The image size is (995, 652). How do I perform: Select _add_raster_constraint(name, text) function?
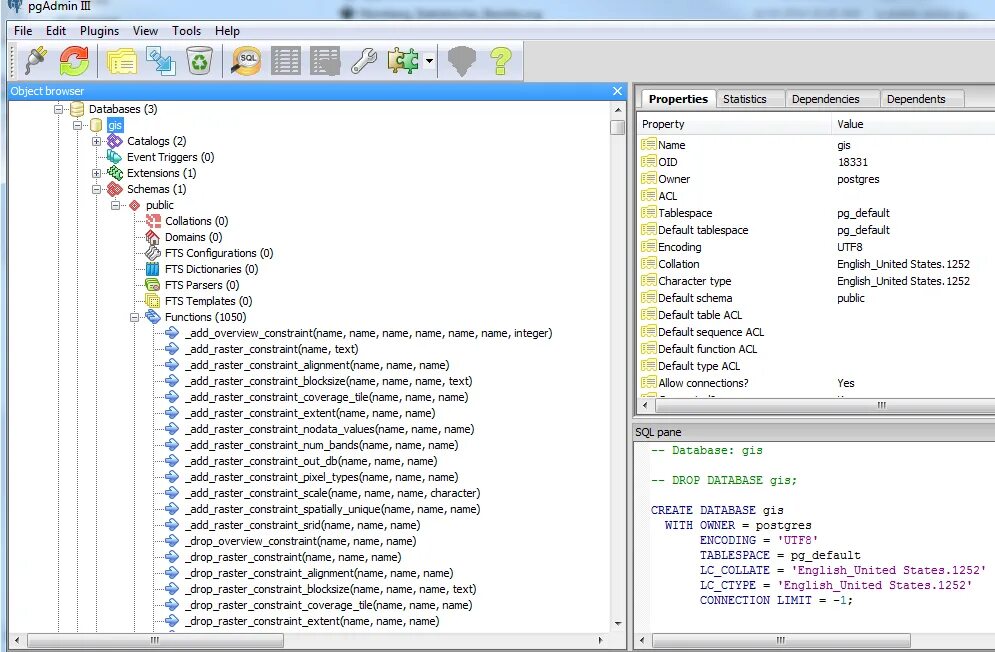point(272,349)
